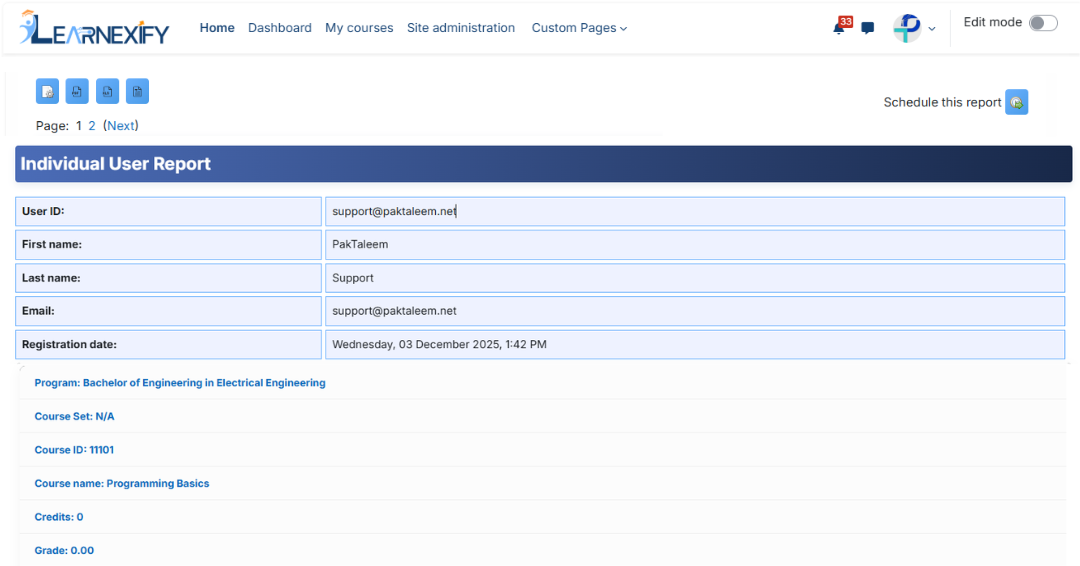The height and width of the screenshot is (566, 1080).
Task: Click the Email value cell
Action: (695, 311)
